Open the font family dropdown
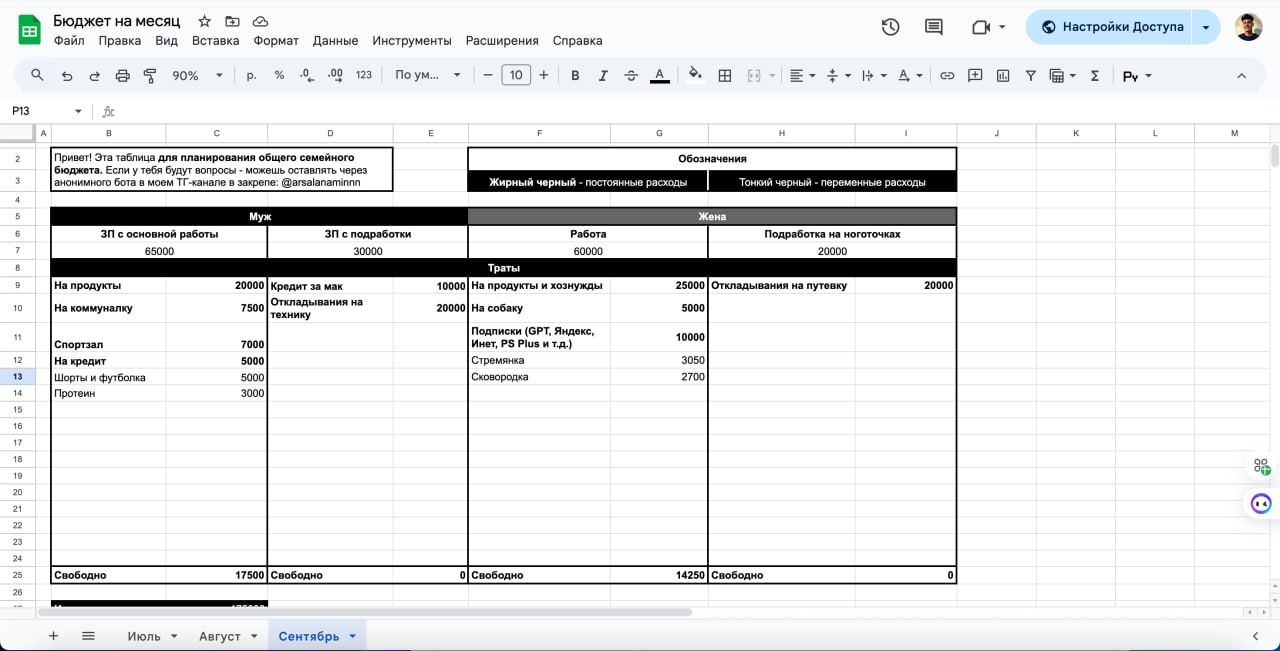This screenshot has width=1280, height=651. point(428,75)
